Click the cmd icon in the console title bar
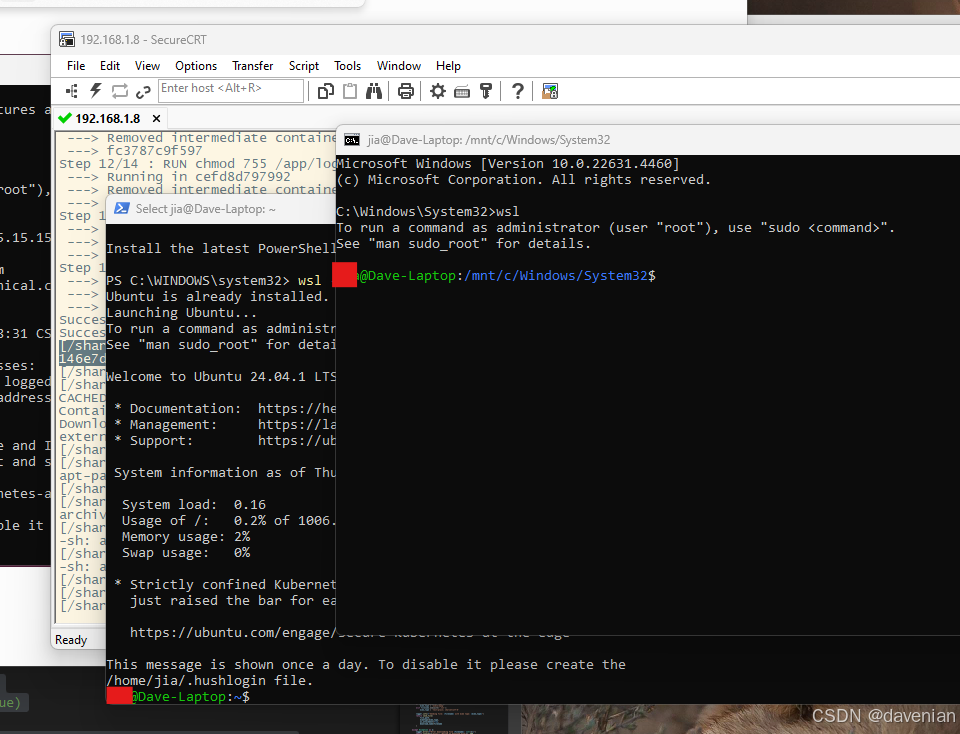Screen dimensions: 960x734 pos(352,140)
